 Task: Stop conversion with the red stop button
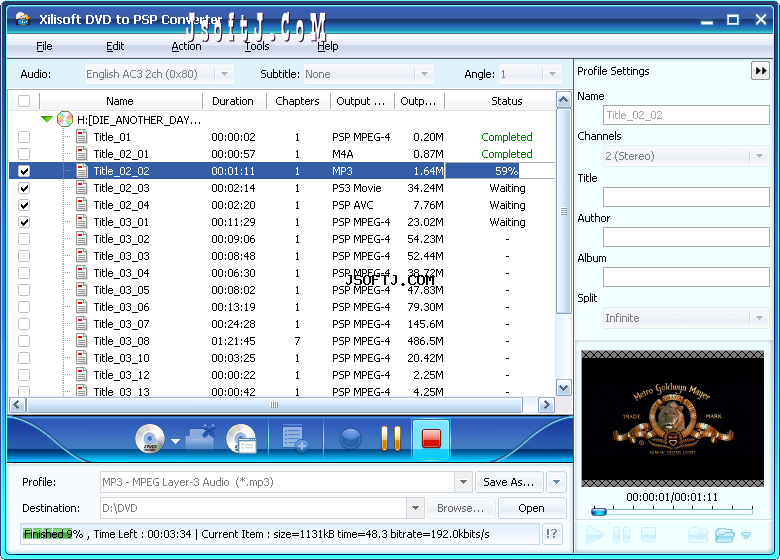pyautogui.click(x=431, y=439)
